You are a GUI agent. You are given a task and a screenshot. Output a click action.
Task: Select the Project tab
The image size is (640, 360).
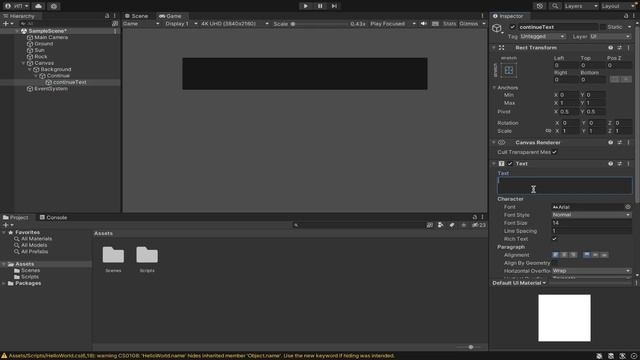16,218
